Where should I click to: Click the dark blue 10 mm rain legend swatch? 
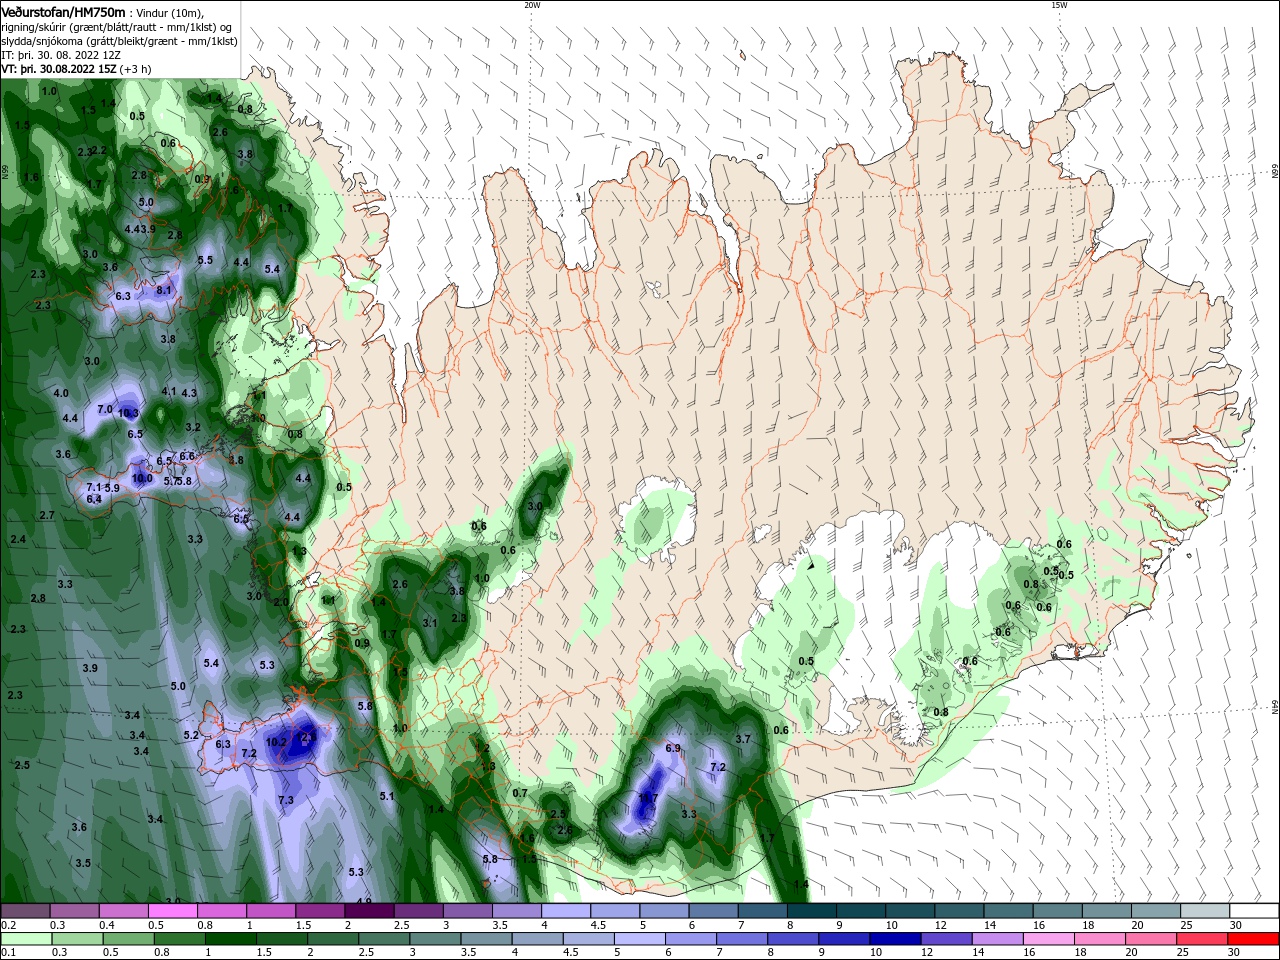(893, 939)
